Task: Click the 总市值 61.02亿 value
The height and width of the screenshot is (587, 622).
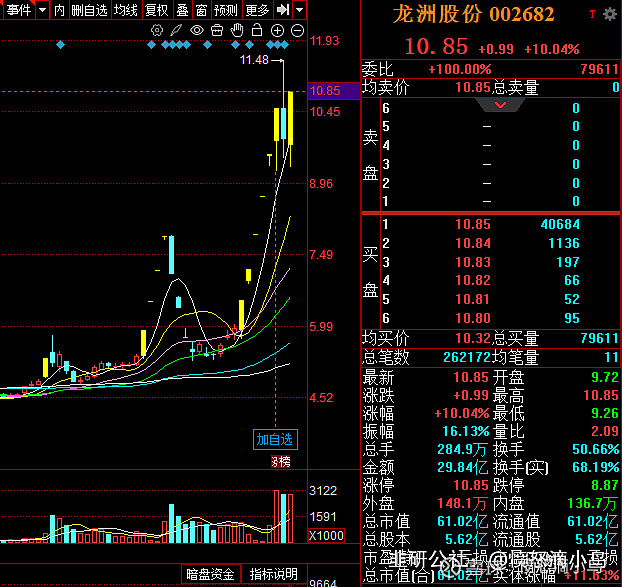Action: (x=463, y=521)
